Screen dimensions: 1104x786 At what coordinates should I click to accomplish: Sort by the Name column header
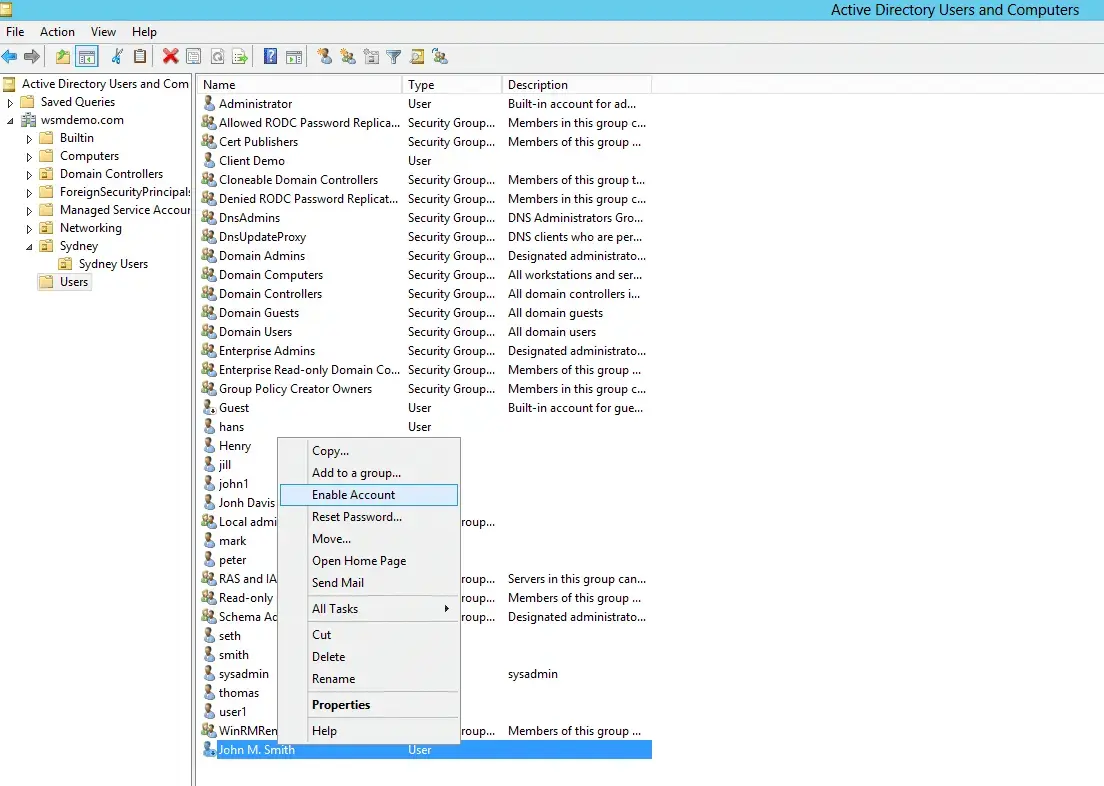click(x=299, y=85)
